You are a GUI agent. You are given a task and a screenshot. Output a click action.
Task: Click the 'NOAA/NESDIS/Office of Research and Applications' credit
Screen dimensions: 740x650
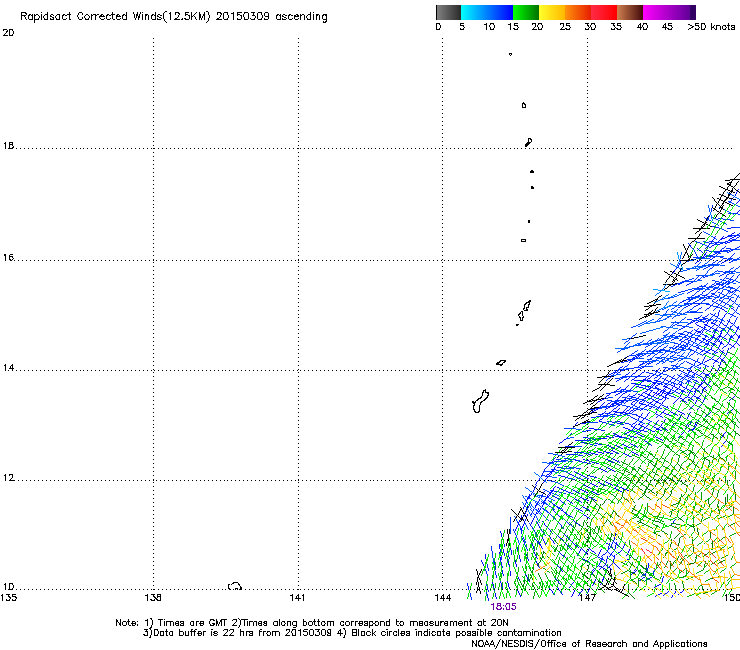click(x=589, y=644)
